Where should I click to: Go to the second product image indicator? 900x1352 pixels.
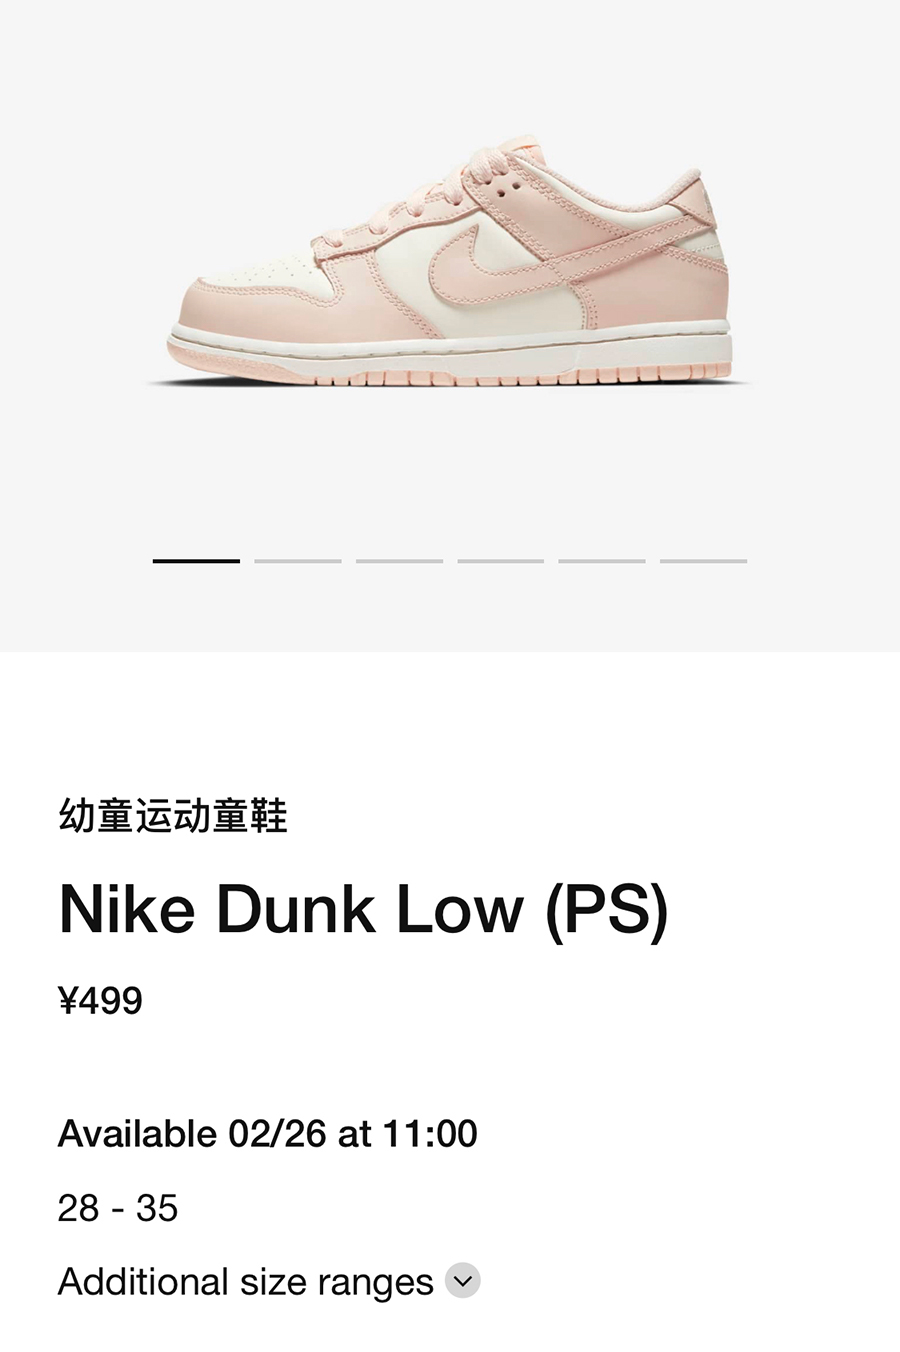[298, 561]
